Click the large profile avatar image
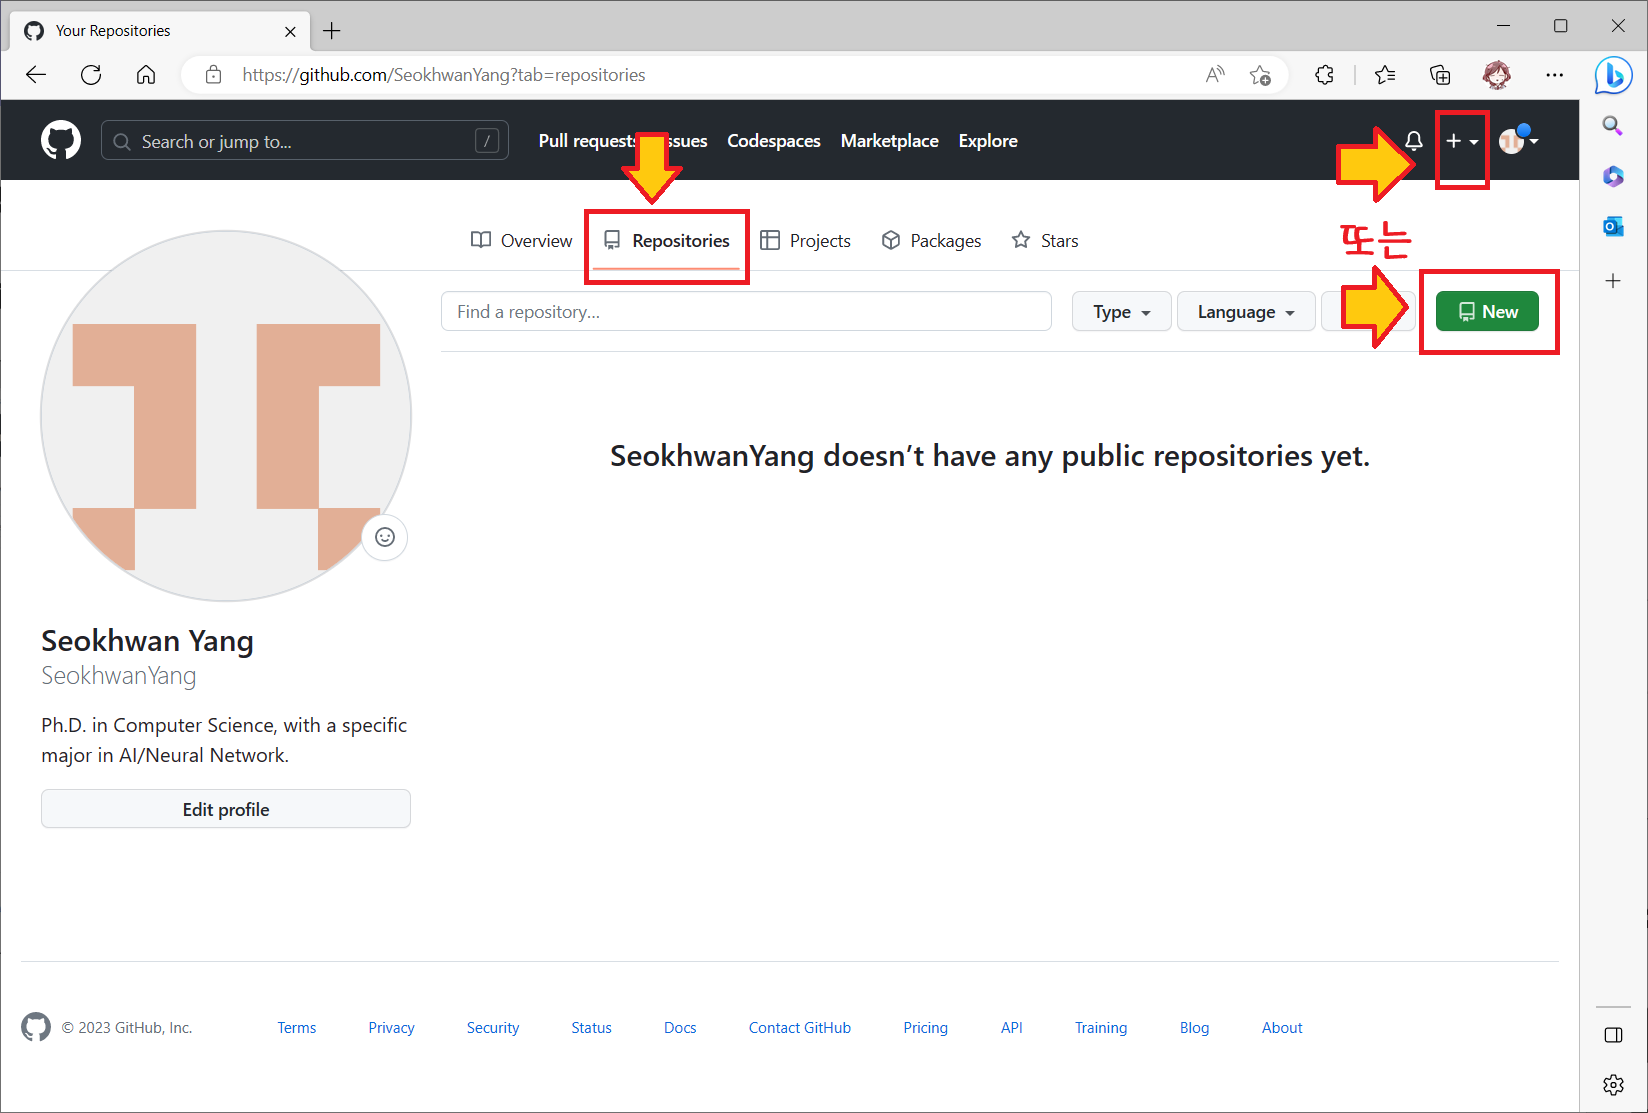 [x=226, y=416]
